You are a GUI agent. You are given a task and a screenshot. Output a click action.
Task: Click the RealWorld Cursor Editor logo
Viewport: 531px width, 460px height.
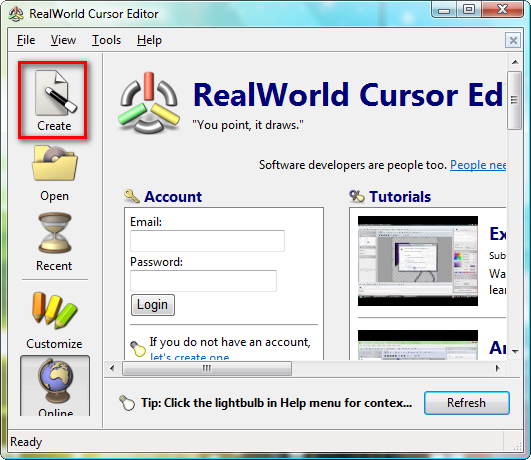click(149, 103)
